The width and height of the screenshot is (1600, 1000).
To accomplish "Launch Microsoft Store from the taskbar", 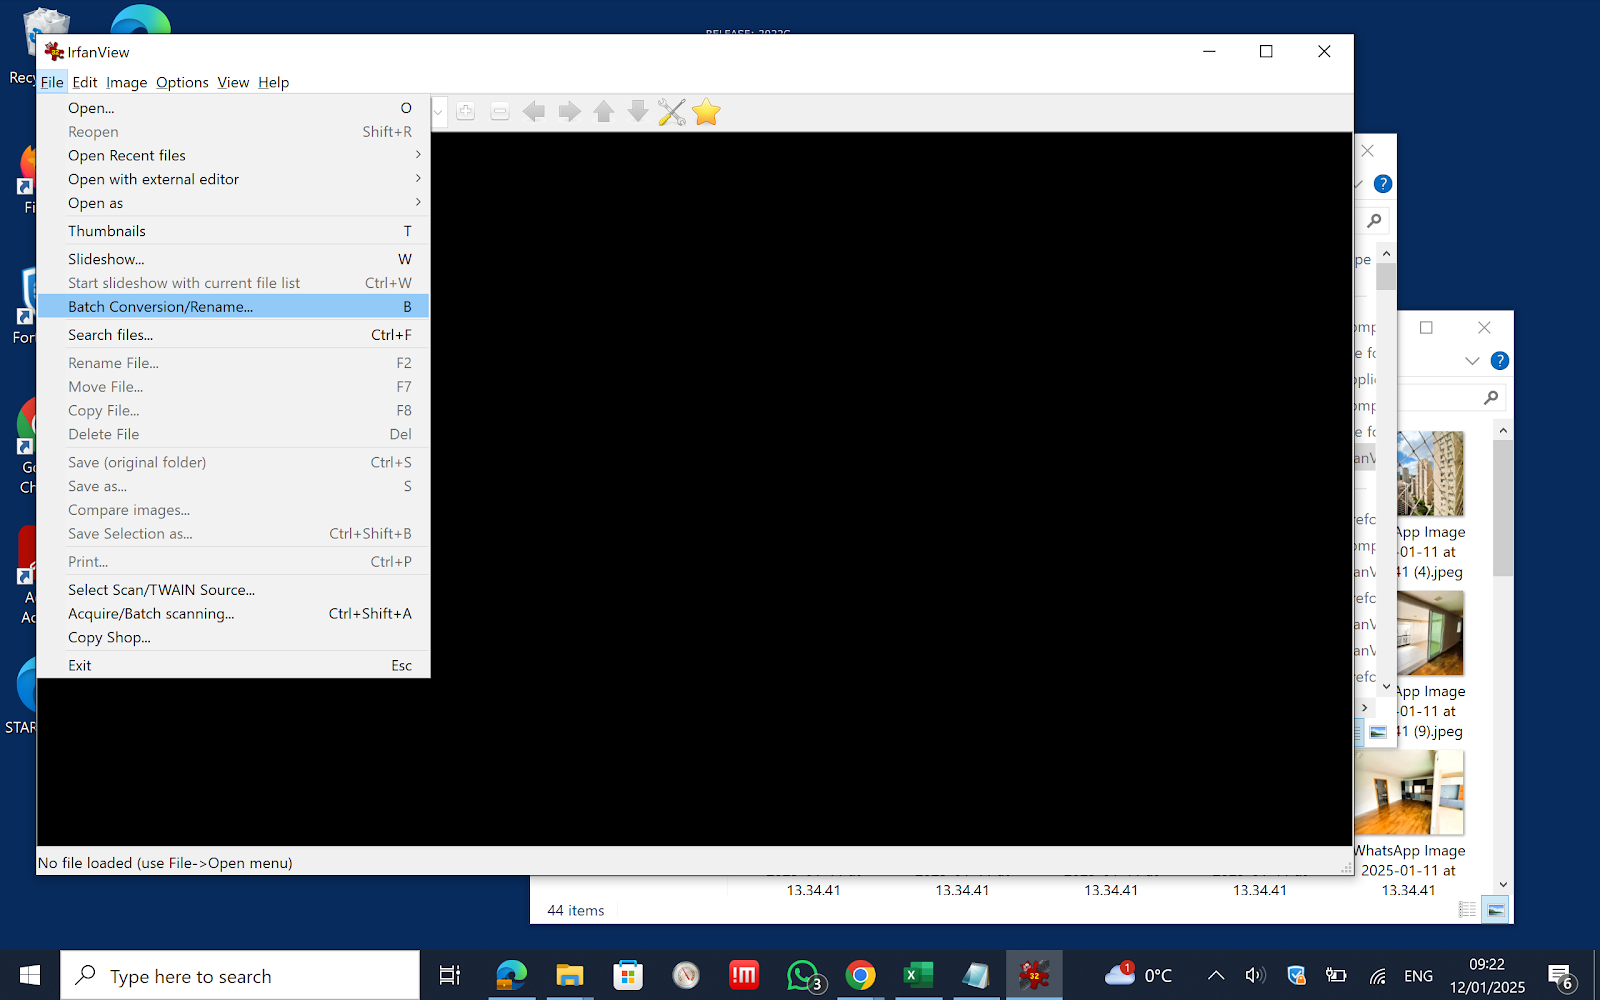I will [x=628, y=975].
